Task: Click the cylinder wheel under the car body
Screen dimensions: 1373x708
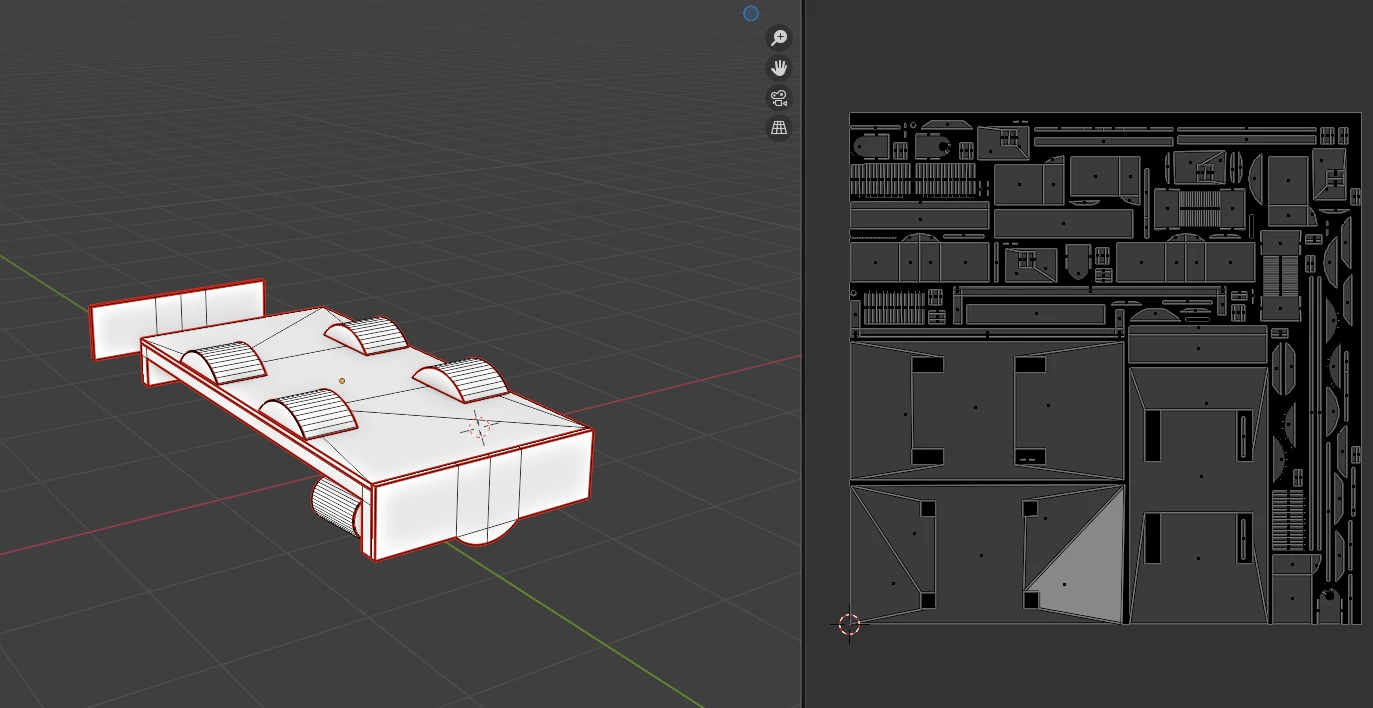Action: pyautogui.click(x=337, y=506)
